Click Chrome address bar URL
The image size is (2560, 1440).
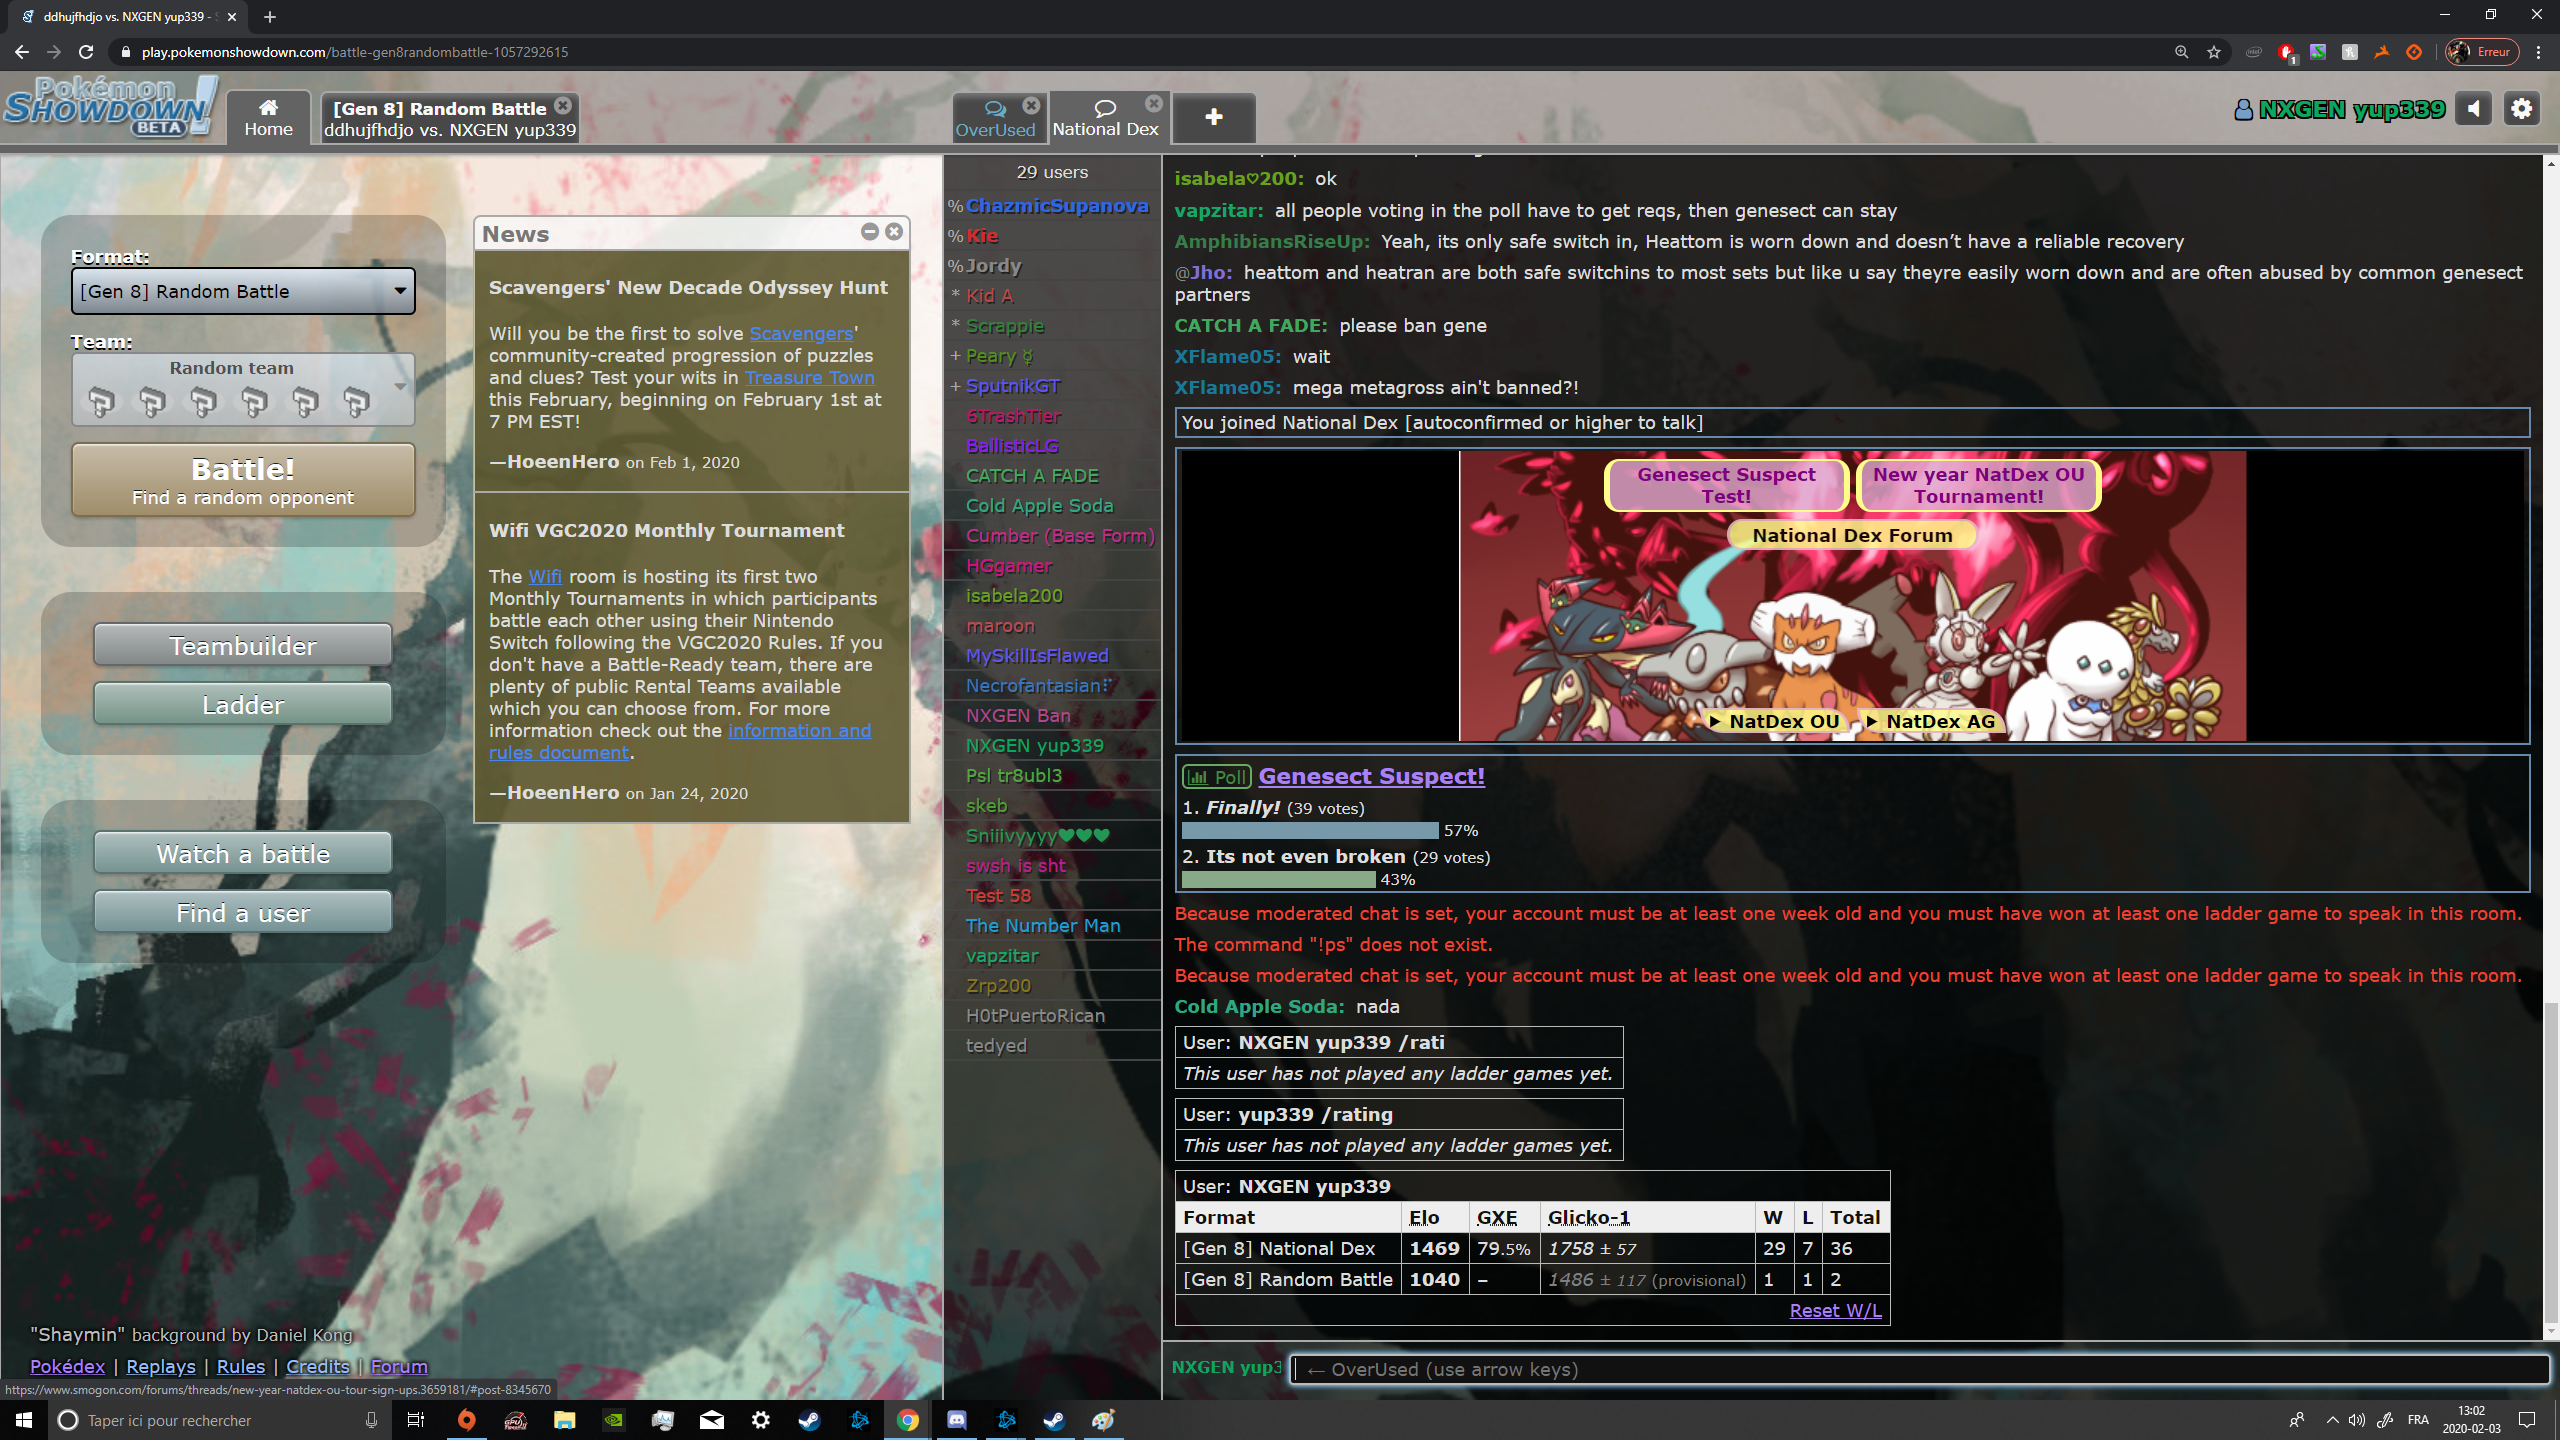[x=355, y=52]
